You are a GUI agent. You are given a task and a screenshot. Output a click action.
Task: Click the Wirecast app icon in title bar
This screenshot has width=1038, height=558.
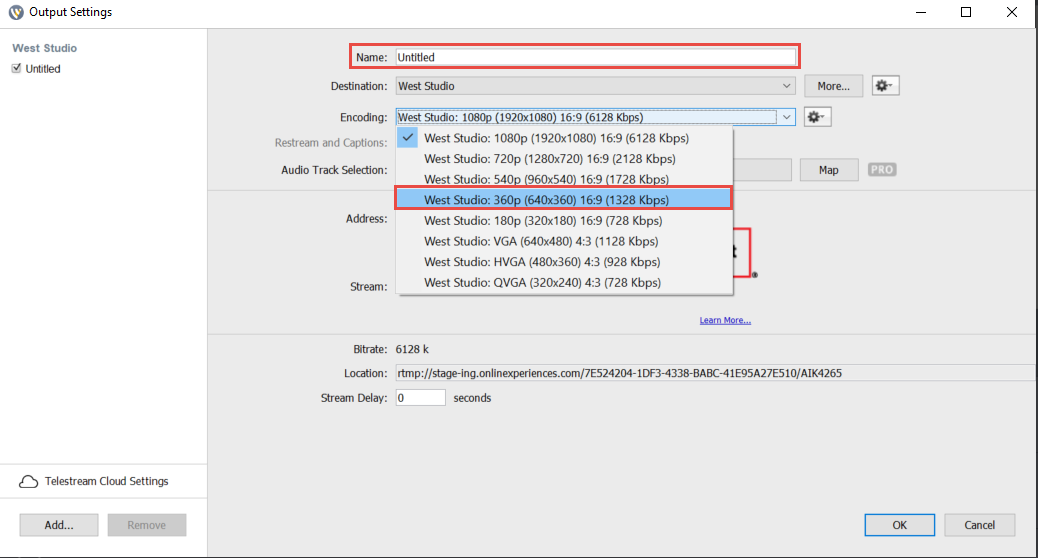point(16,12)
